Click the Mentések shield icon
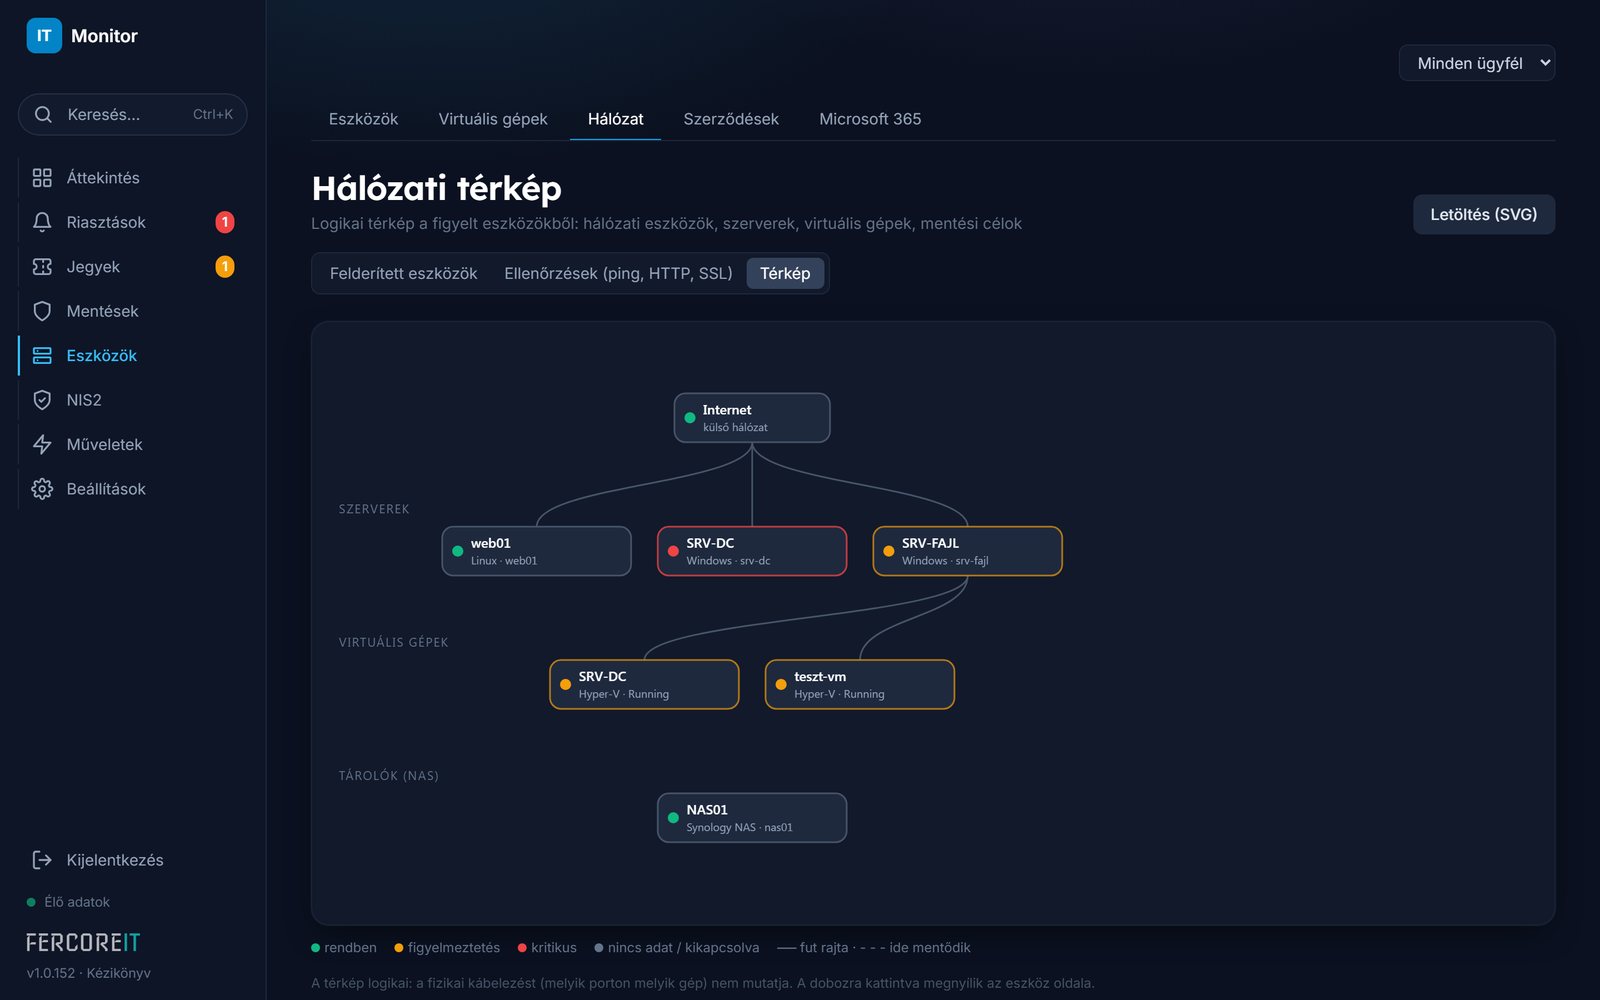 point(42,311)
